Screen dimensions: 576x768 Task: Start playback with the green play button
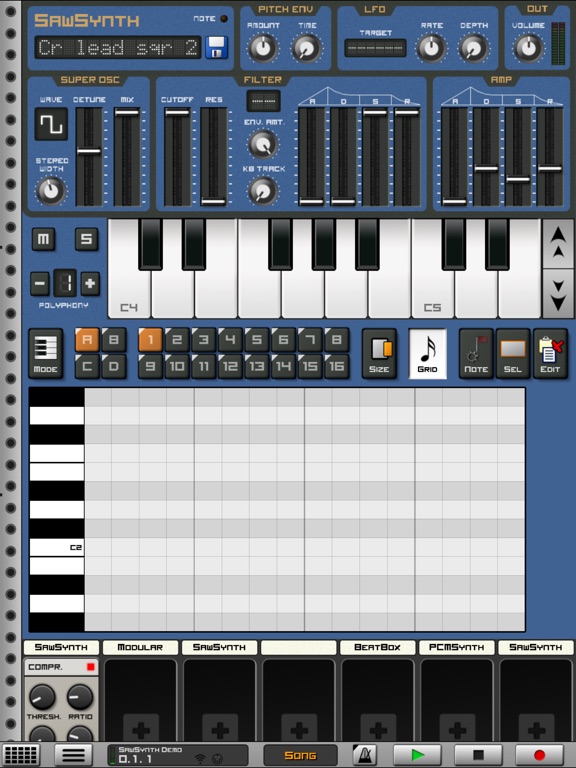417,755
